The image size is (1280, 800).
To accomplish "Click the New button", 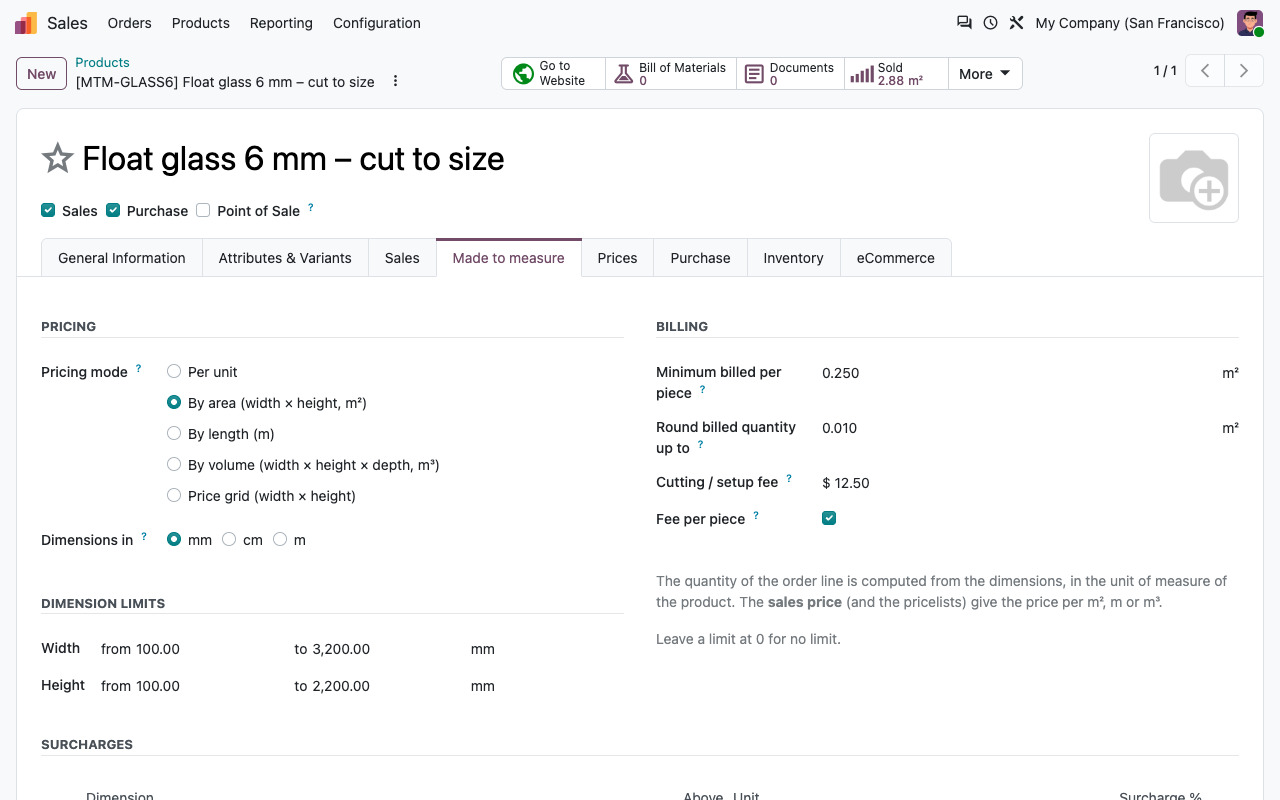I will pyautogui.click(x=42, y=74).
